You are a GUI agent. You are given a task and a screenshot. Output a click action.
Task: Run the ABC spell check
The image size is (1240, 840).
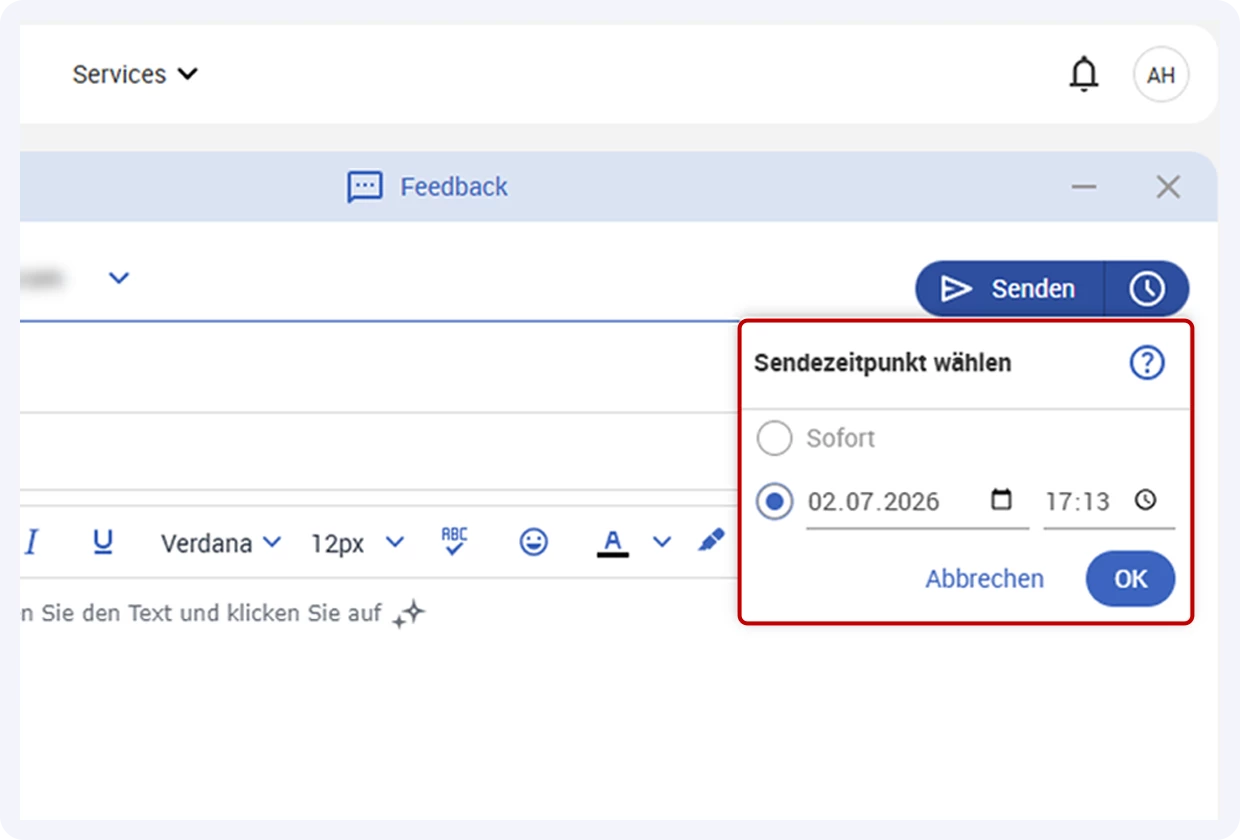coord(454,541)
